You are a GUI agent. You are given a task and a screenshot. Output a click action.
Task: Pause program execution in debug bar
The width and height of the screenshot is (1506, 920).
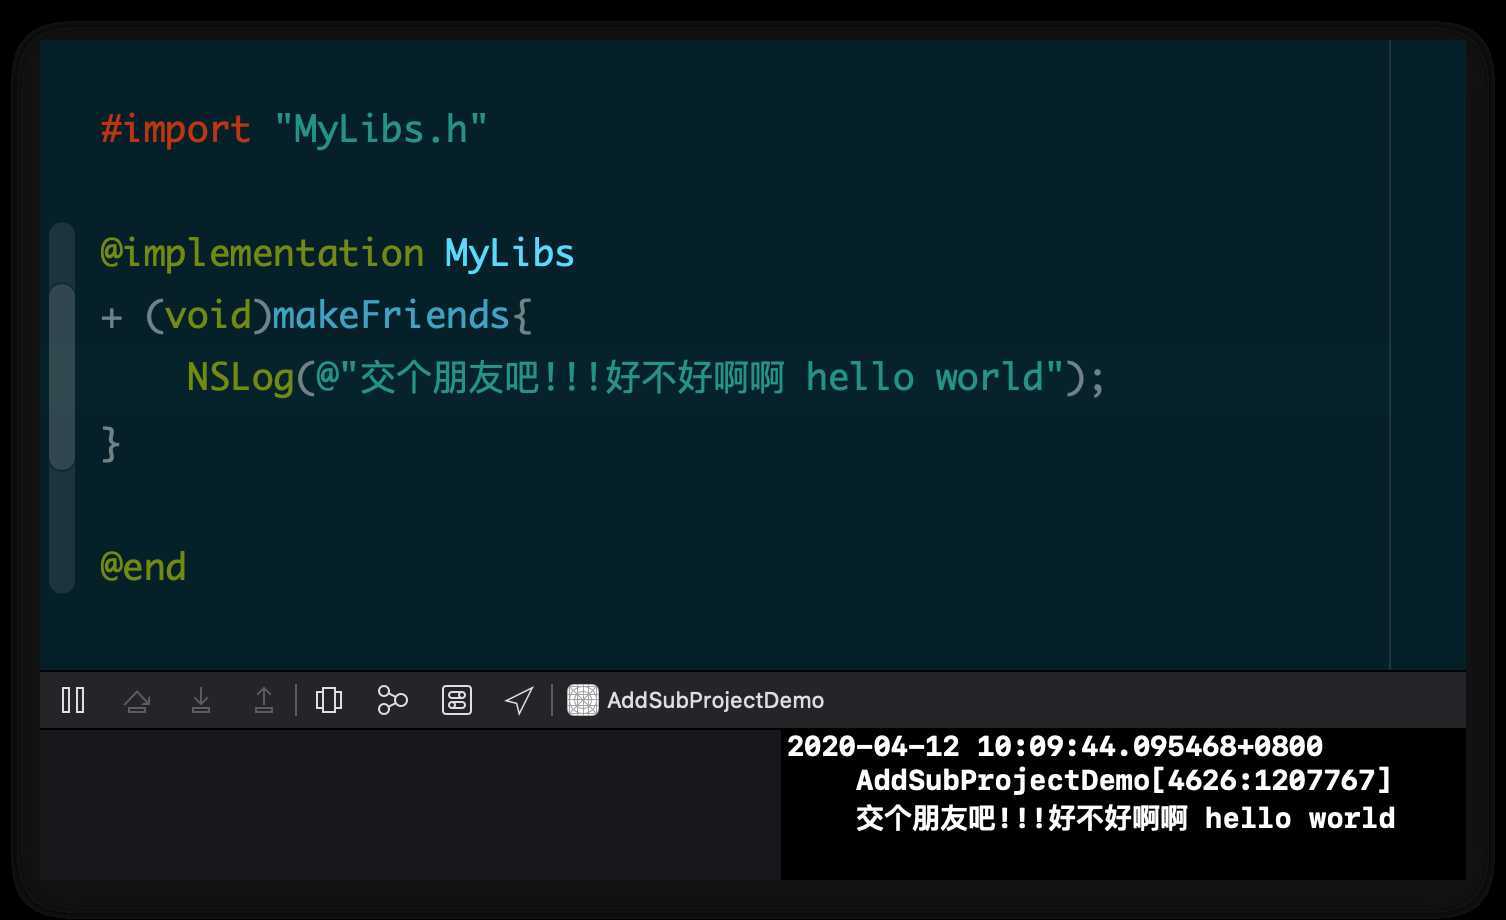[x=73, y=700]
